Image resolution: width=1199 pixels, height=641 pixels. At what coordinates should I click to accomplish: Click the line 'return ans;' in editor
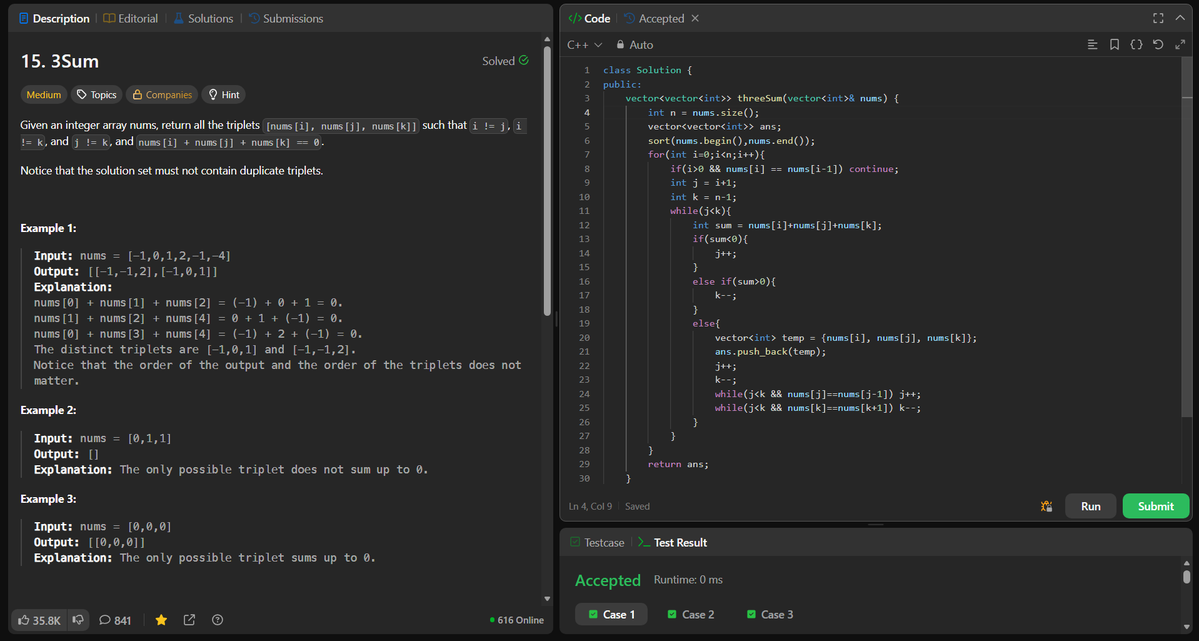677,464
